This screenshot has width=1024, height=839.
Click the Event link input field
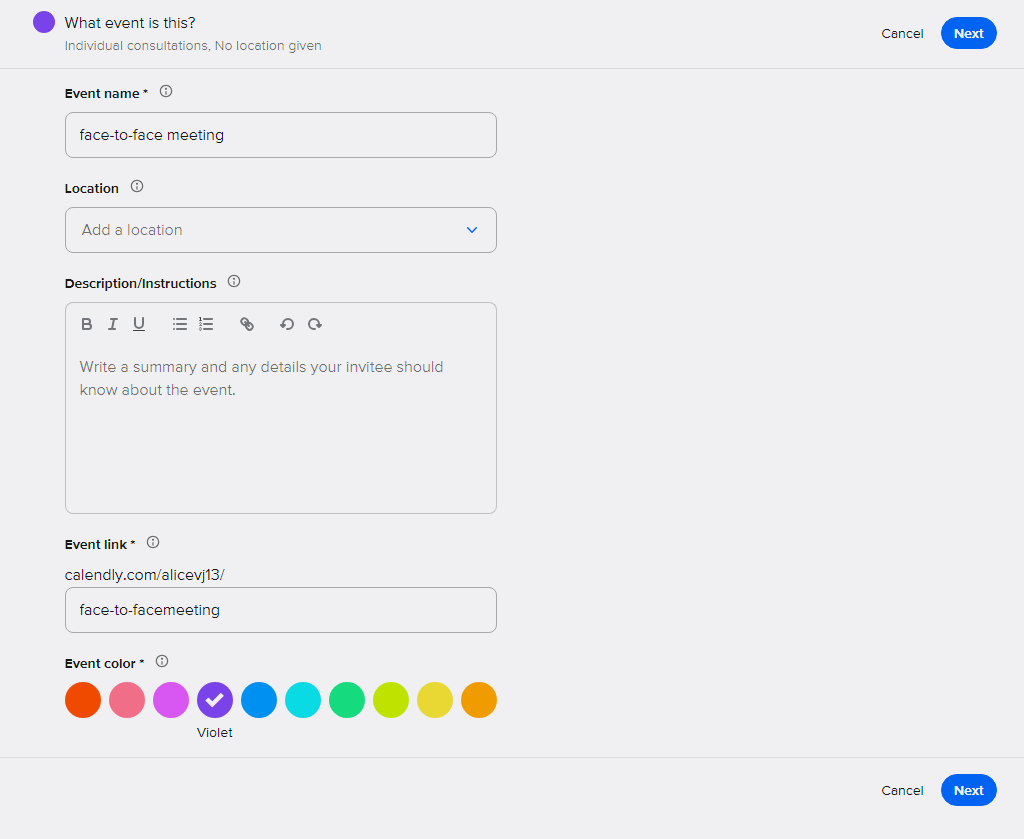[x=281, y=610]
